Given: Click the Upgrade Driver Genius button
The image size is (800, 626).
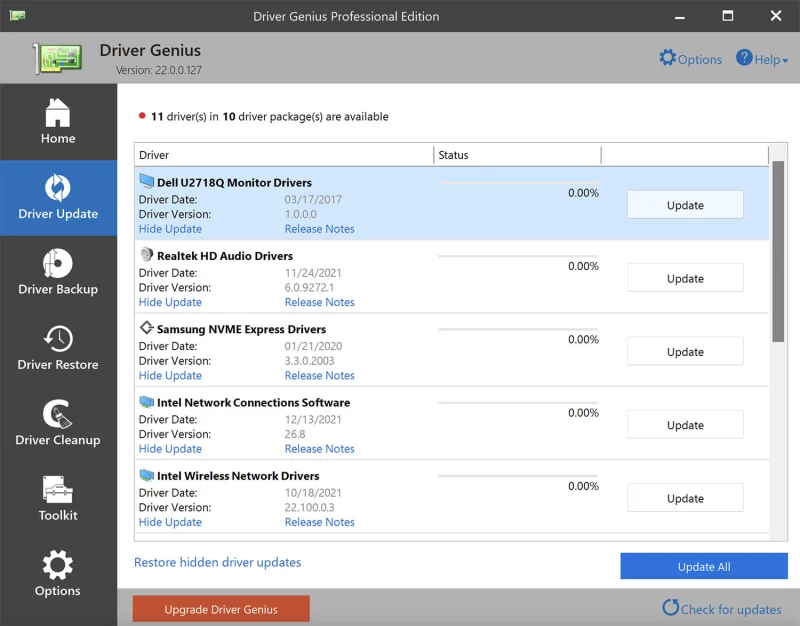Looking at the screenshot, I should tap(221, 609).
